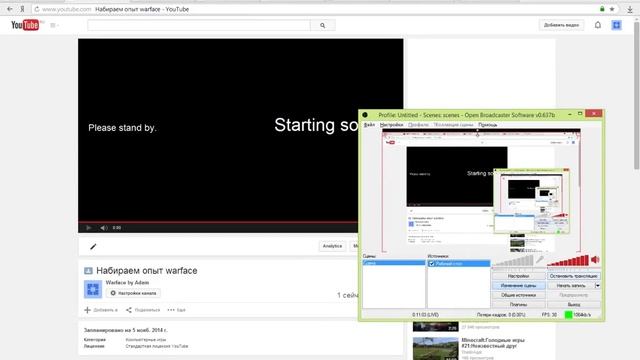Reload the page in the address bar

click(x=37, y=9)
